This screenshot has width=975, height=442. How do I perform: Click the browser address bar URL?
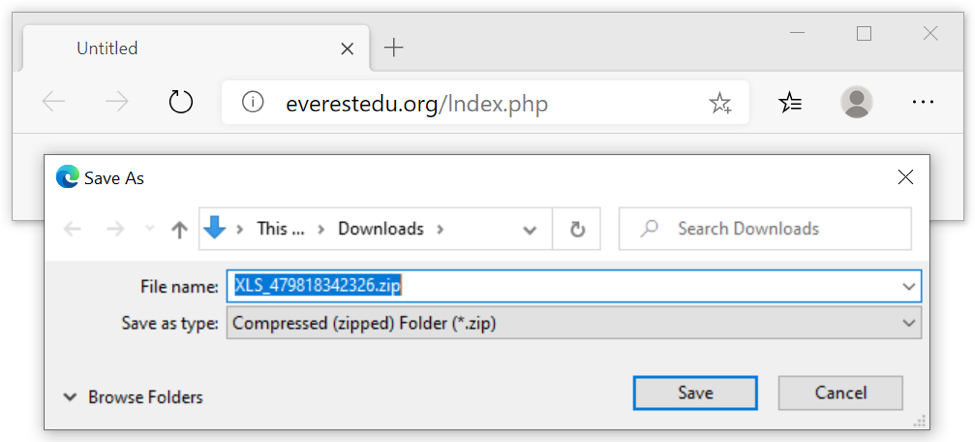point(416,103)
